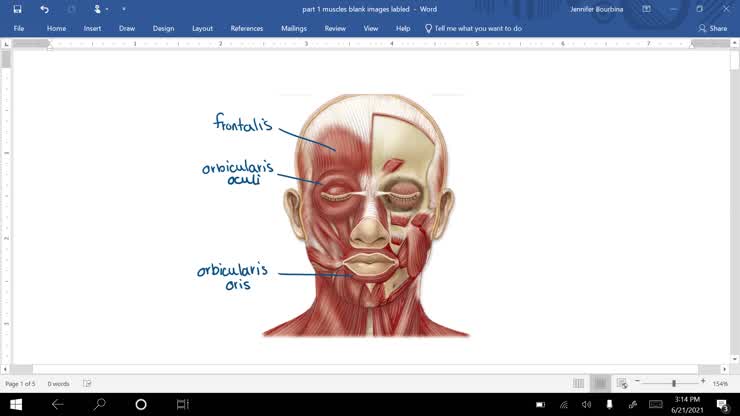
Task: Open account for Jennifer Bourbina
Action: click(x=596, y=9)
